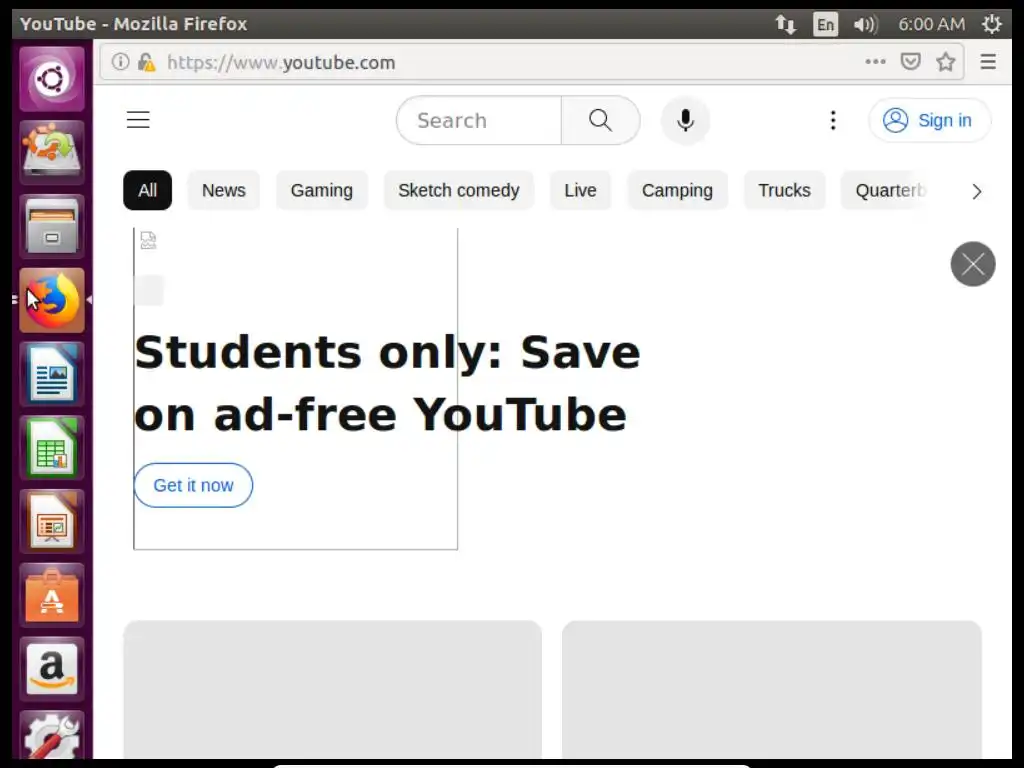1024x768 pixels.
Task: Open the second video thumbnail placeholder
Action: pyautogui.click(x=771, y=690)
